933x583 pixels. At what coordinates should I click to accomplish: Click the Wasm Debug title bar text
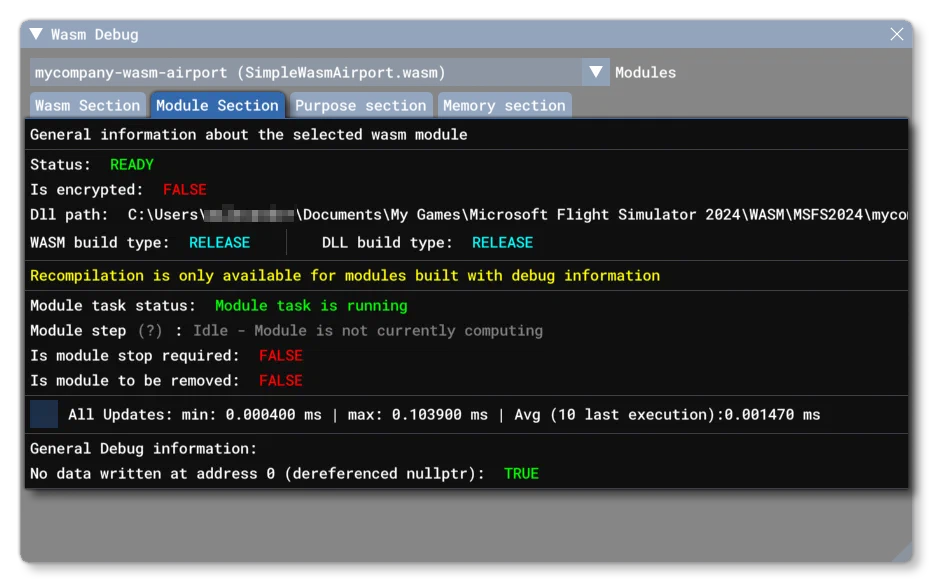tap(95, 35)
